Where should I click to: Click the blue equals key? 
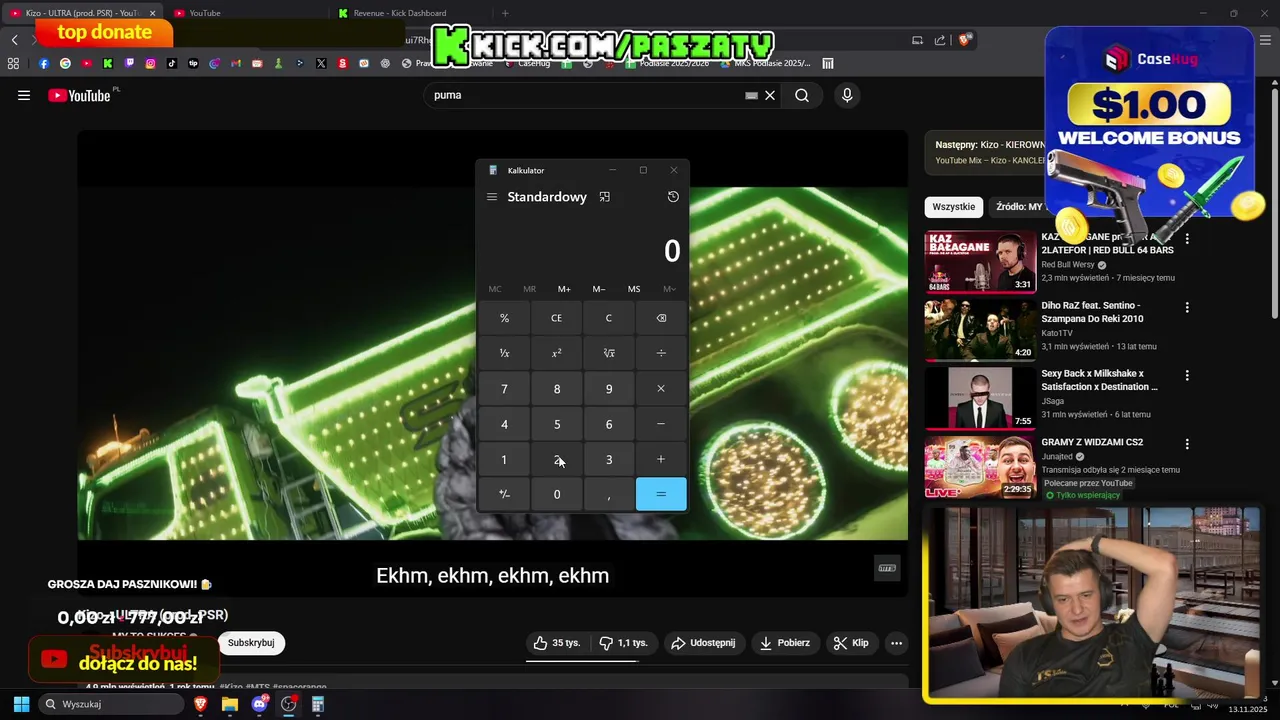point(661,494)
